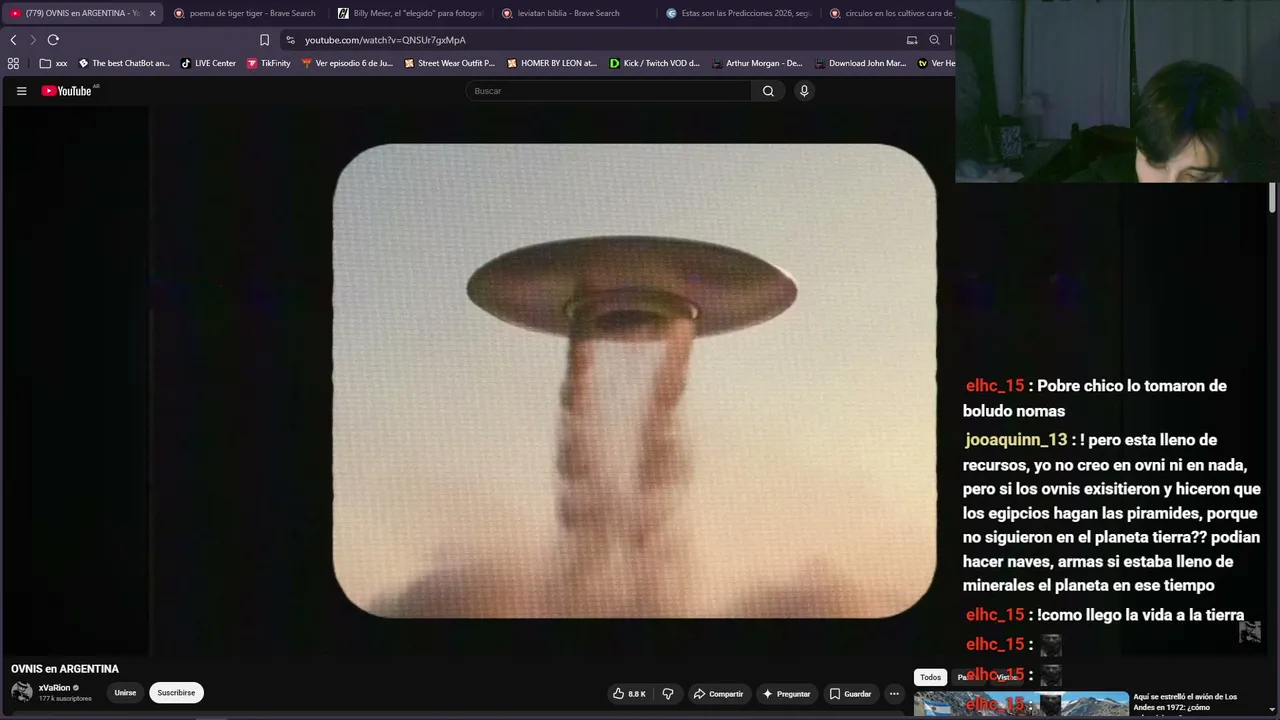The height and width of the screenshot is (720, 1280).
Task: Open LIVE Center bookmark
Action: click(208, 63)
